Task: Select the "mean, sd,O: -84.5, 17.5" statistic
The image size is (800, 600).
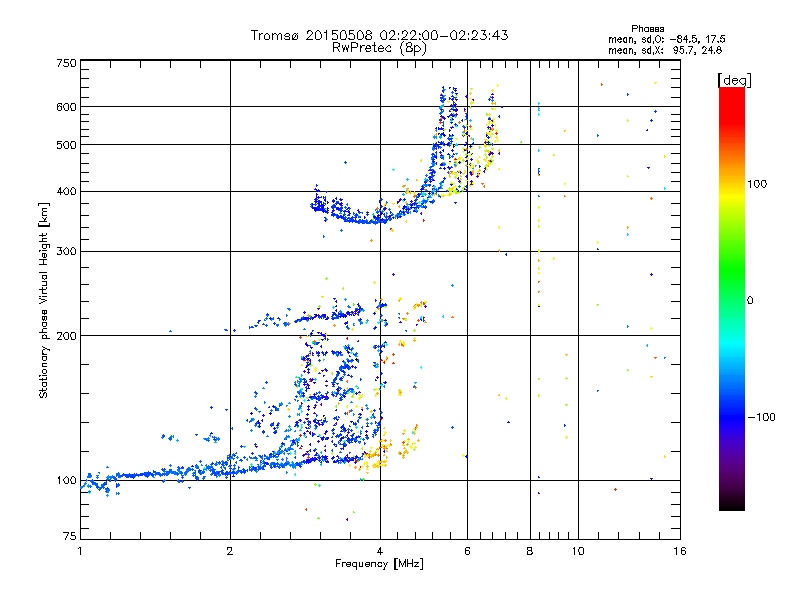Action: pos(666,39)
